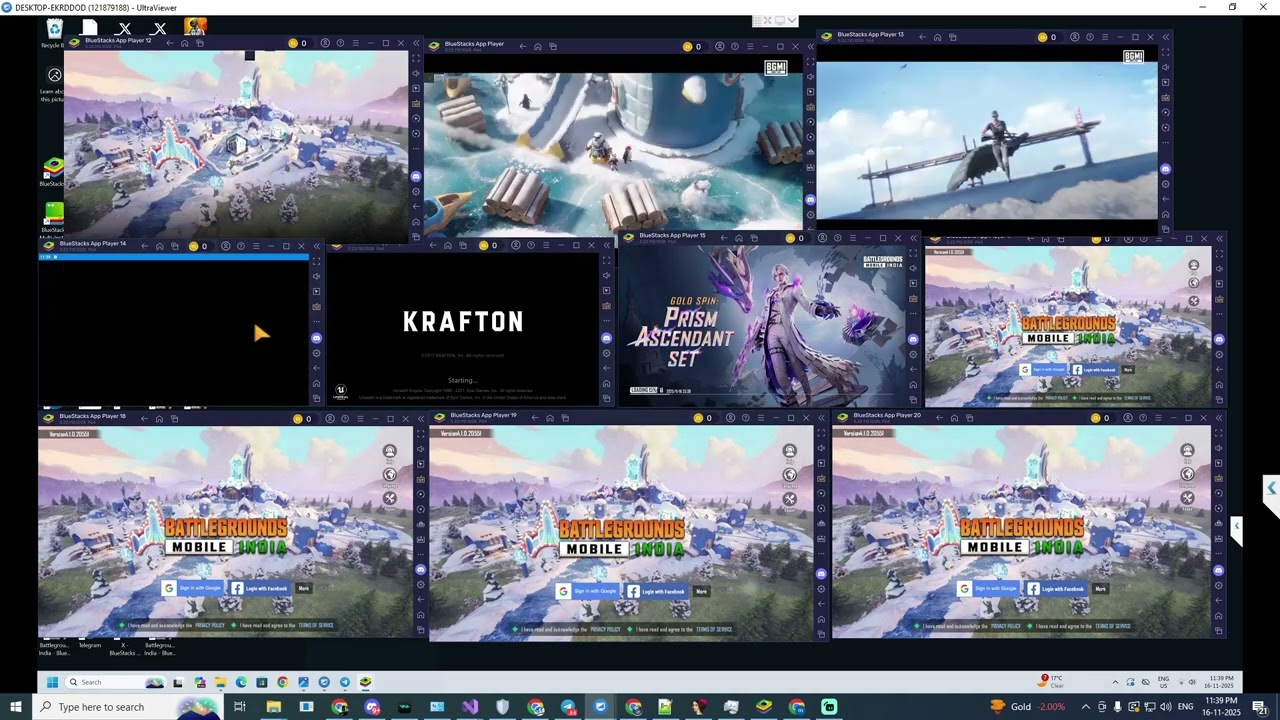Open the repair tools icon in App Player 18
The image size is (1280, 720).
tap(390, 498)
